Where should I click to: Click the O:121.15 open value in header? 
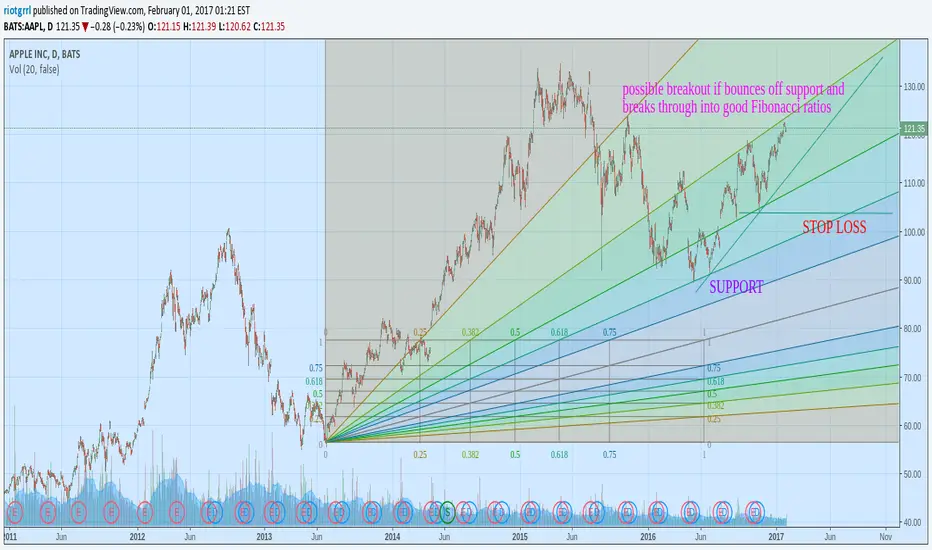click(164, 27)
